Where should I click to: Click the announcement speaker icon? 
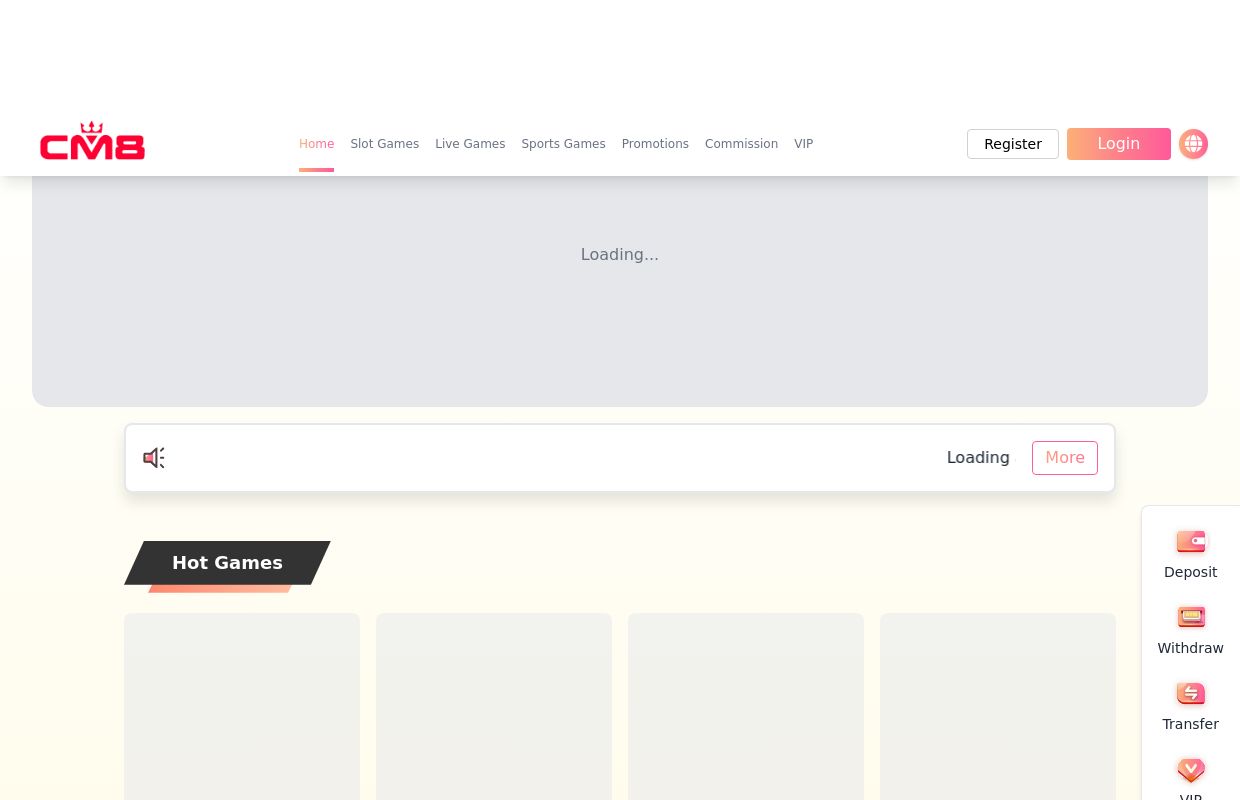click(x=154, y=458)
